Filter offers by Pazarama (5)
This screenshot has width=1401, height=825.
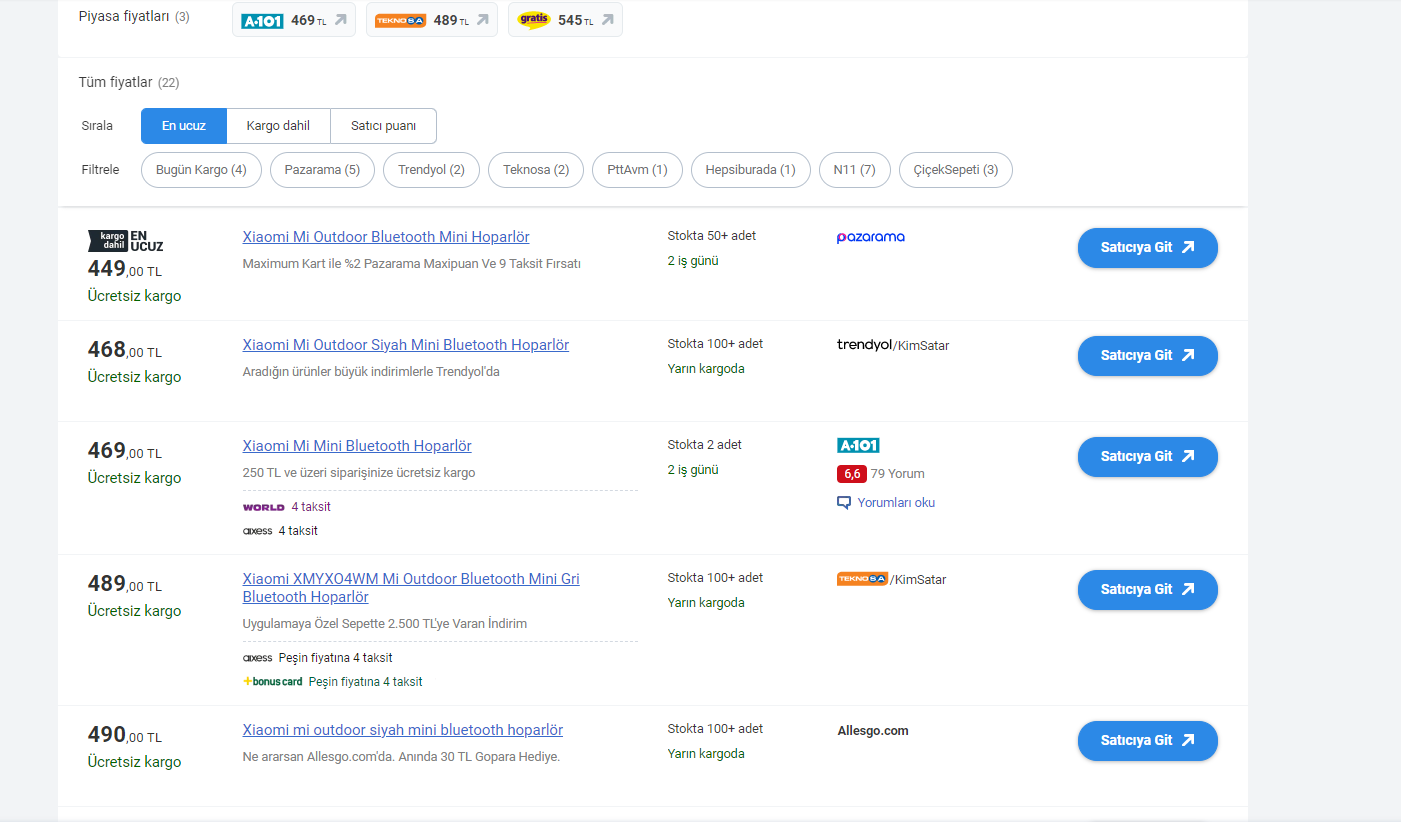click(x=322, y=170)
